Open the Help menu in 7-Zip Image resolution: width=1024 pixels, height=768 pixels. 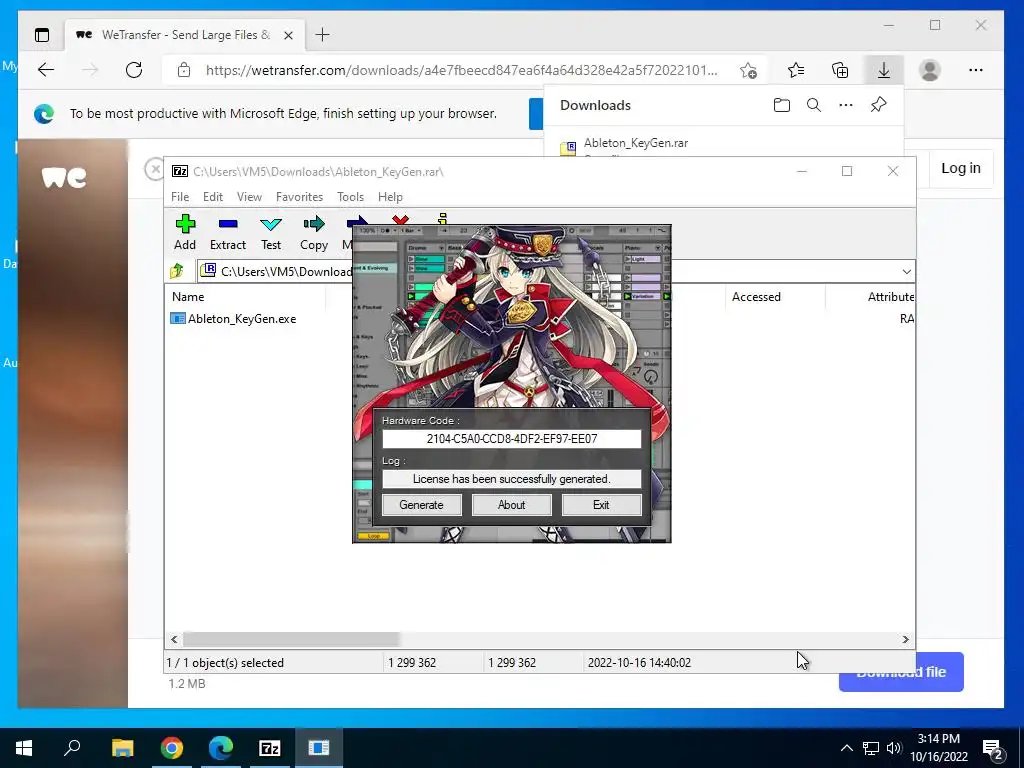[x=390, y=197]
